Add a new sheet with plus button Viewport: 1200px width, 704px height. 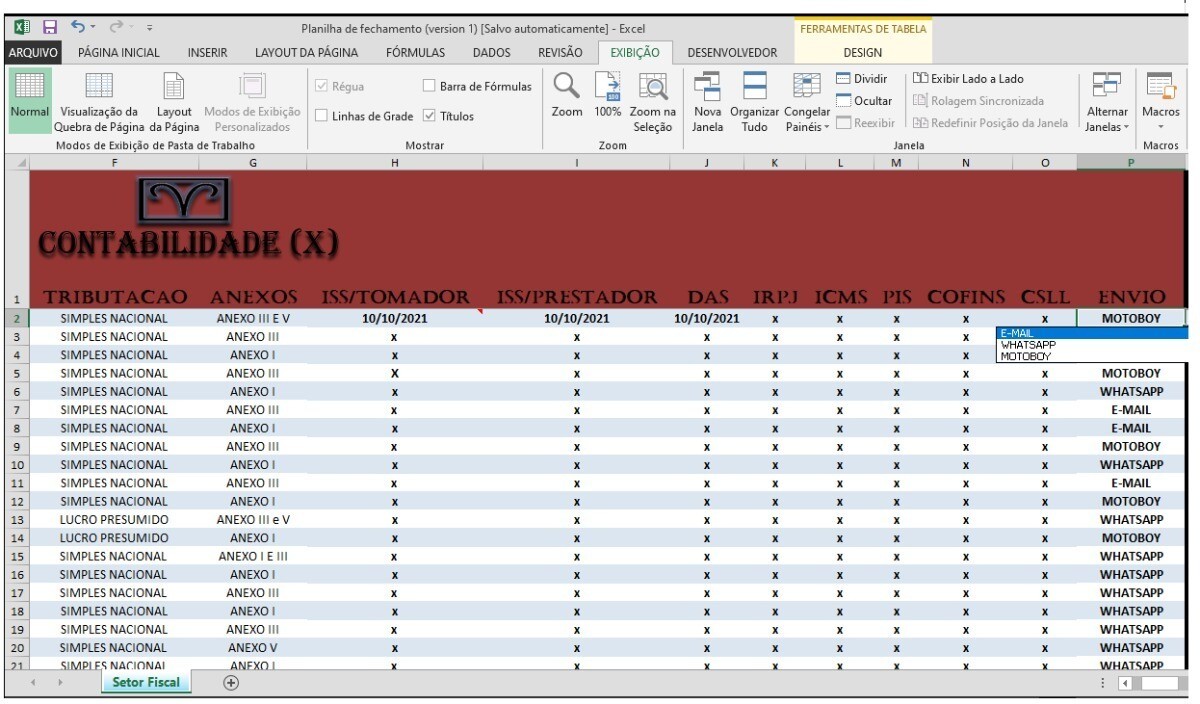point(231,682)
